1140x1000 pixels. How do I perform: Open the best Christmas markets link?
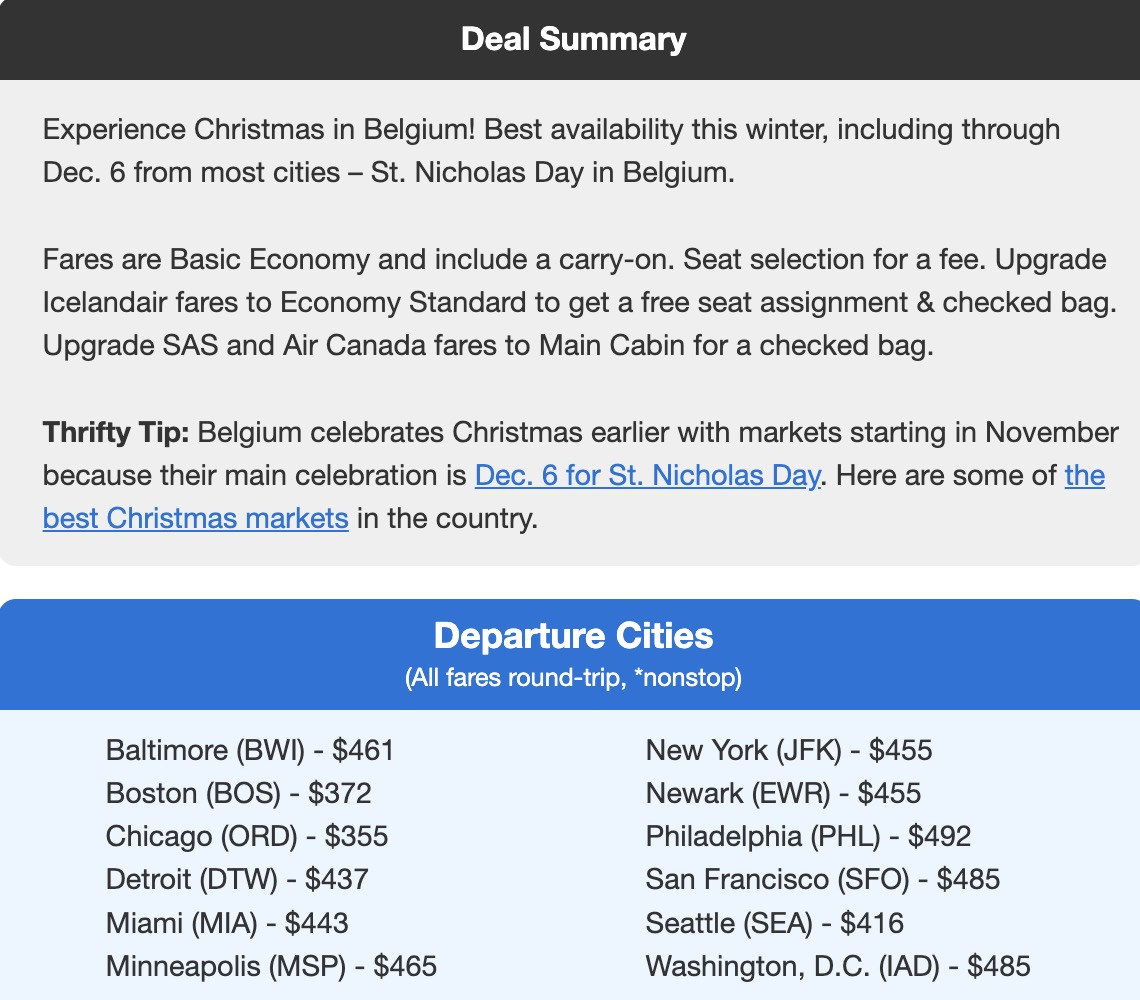[x=195, y=519]
